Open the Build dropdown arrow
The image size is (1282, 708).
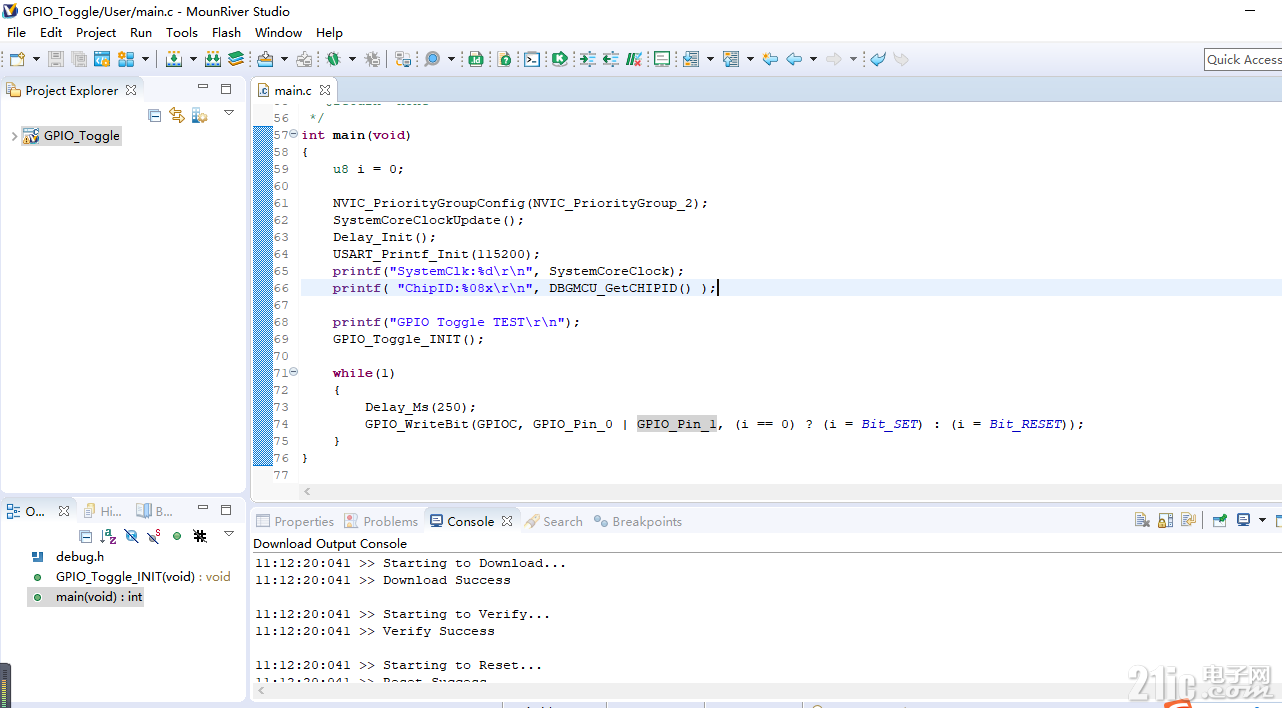[x=193, y=59]
